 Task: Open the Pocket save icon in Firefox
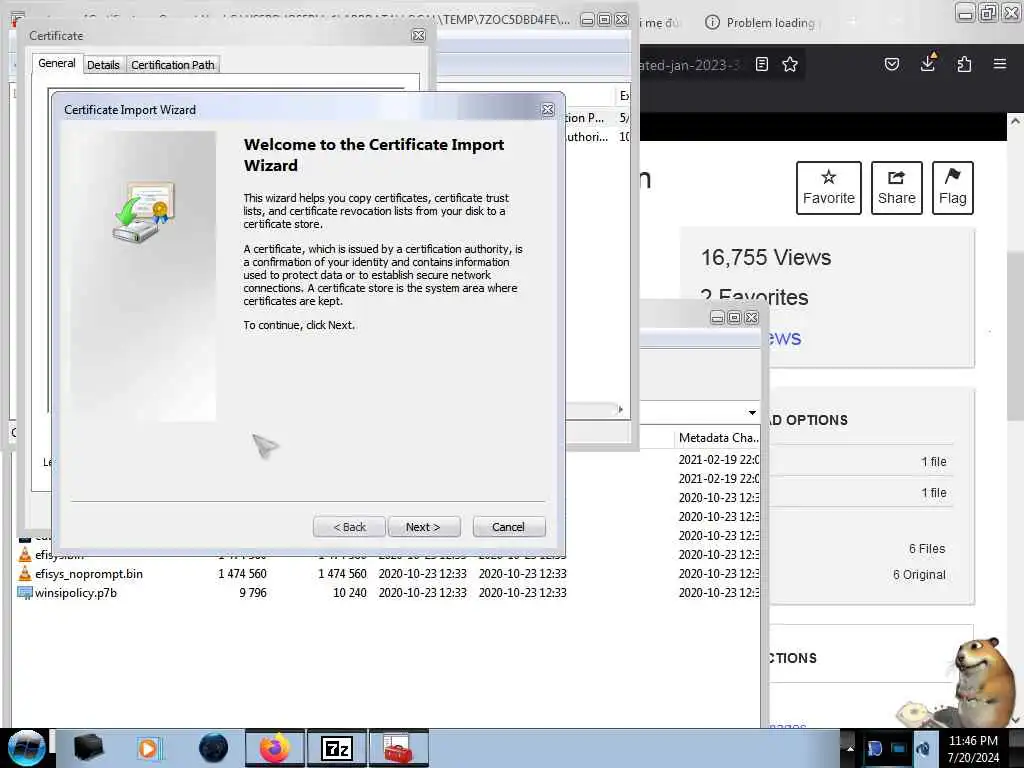(x=892, y=64)
